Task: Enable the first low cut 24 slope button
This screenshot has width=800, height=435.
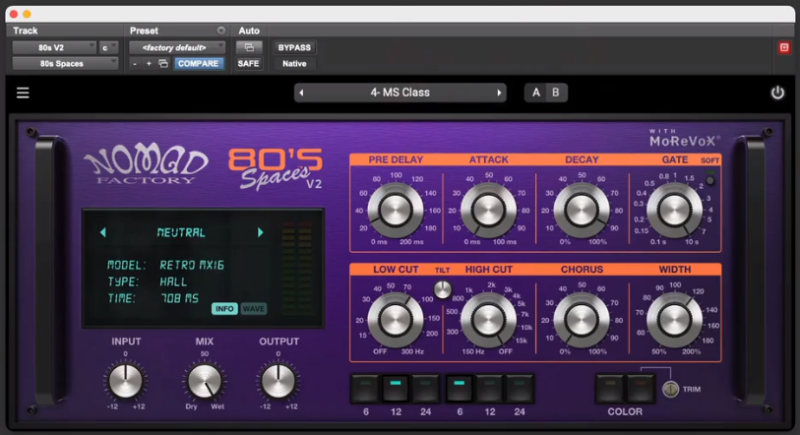Action: point(427,387)
